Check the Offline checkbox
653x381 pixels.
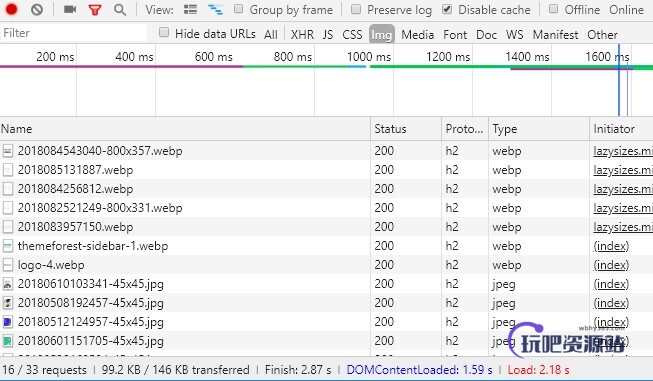[553, 9]
